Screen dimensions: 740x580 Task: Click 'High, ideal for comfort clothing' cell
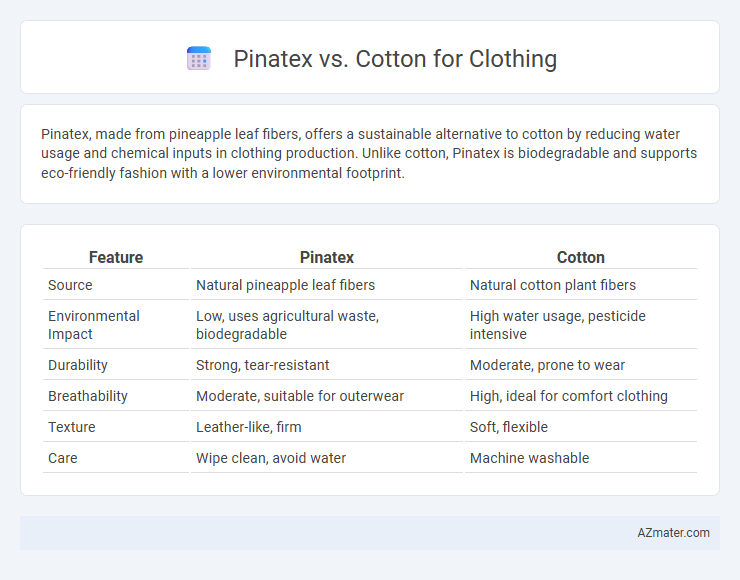click(580, 396)
